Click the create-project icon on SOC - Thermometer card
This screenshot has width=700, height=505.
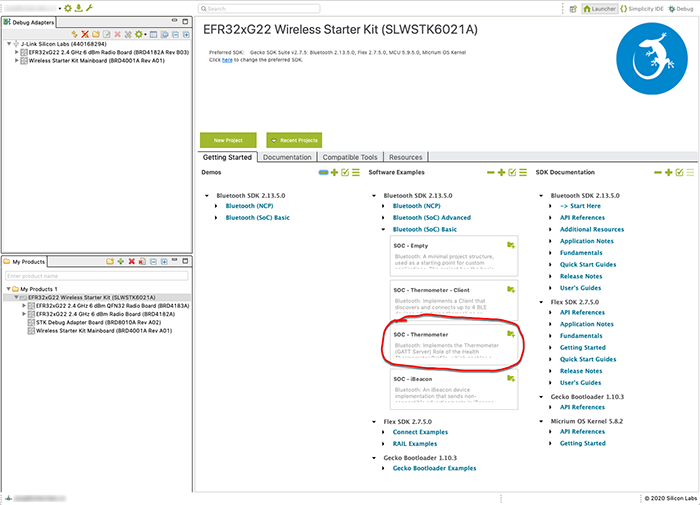pos(511,333)
